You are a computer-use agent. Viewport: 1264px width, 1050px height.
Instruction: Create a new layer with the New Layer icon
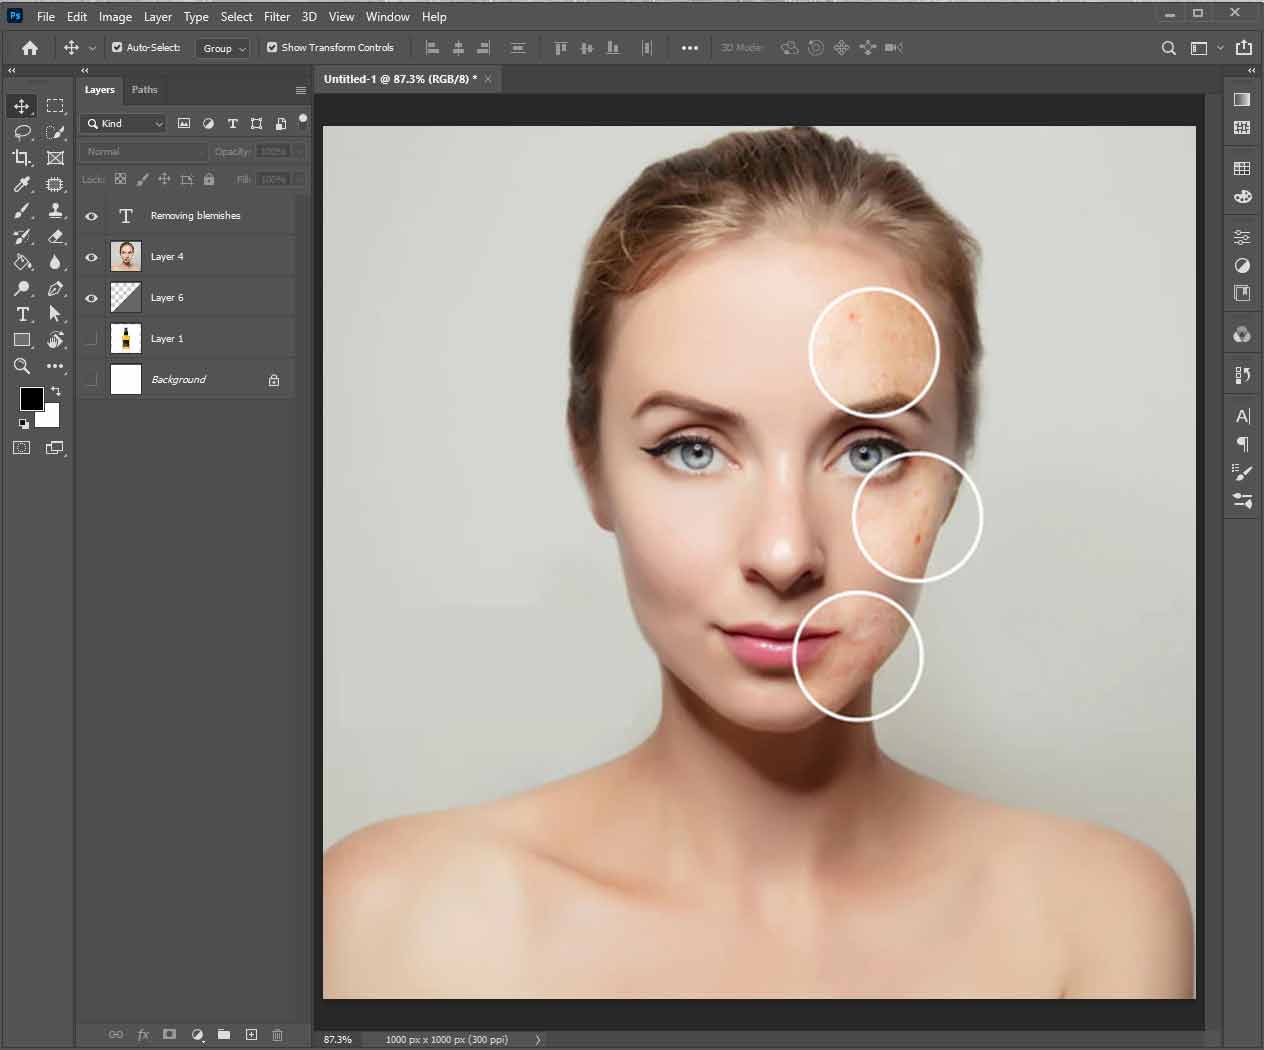(x=250, y=1035)
